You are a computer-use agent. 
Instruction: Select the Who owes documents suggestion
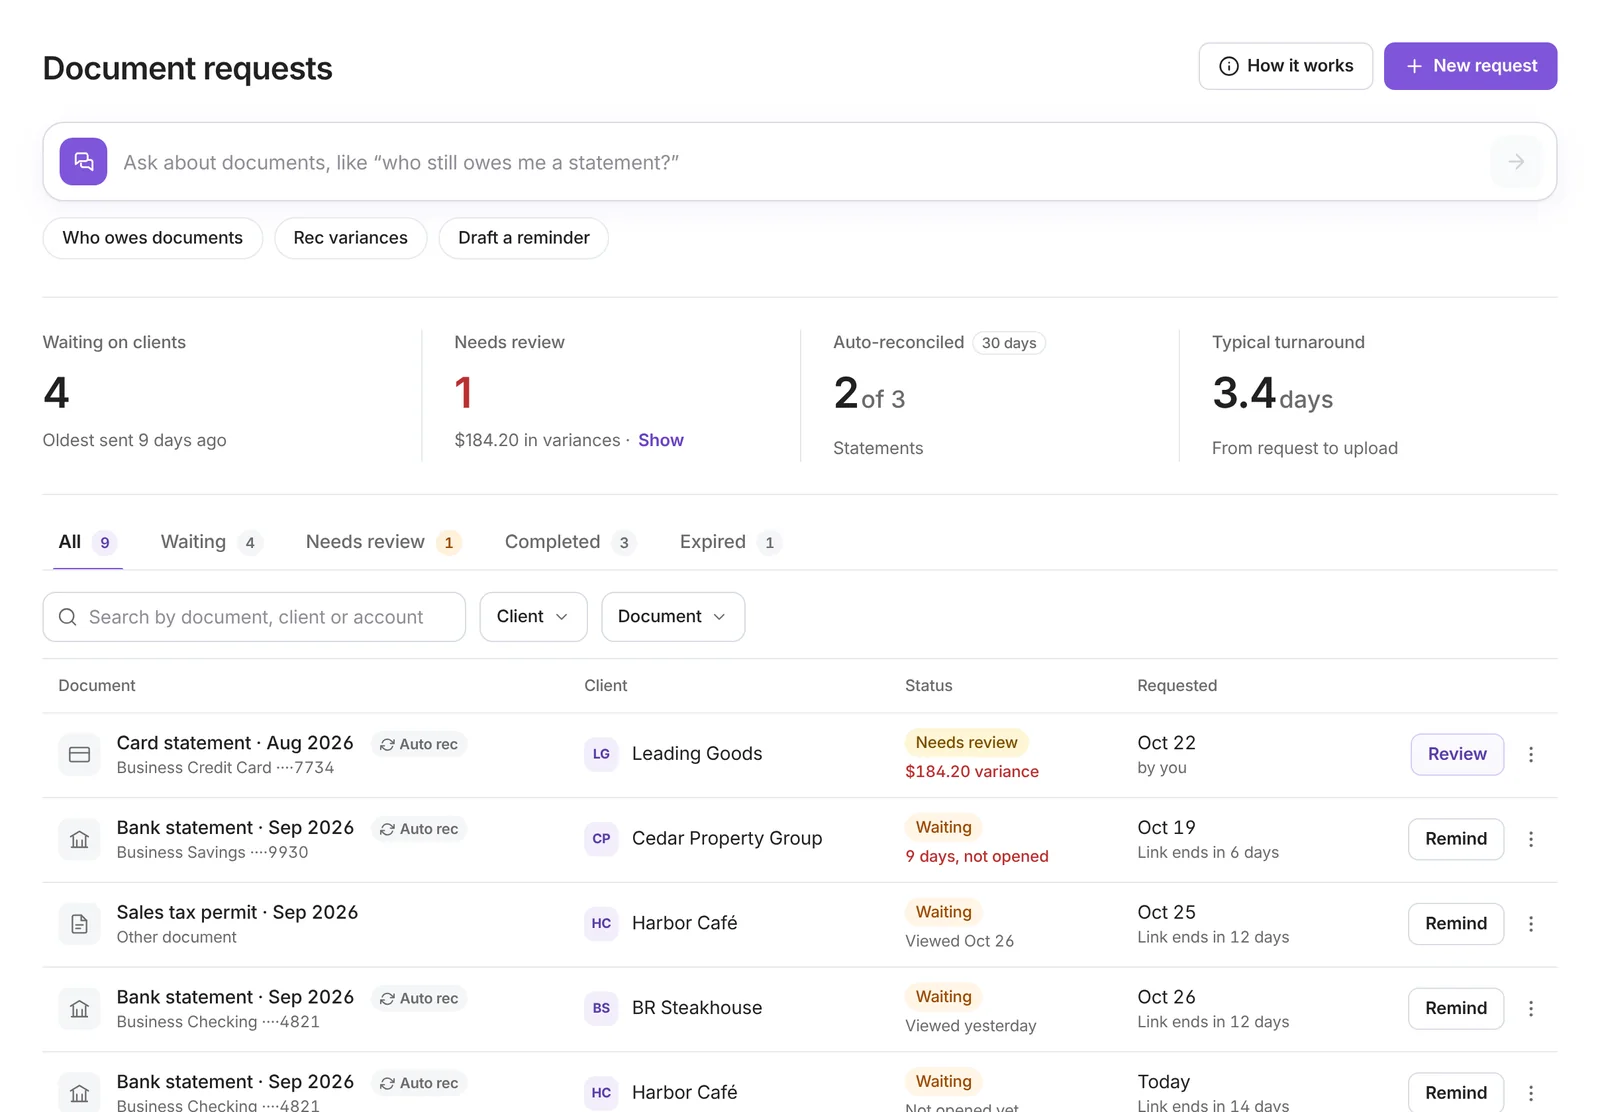[x=153, y=238]
